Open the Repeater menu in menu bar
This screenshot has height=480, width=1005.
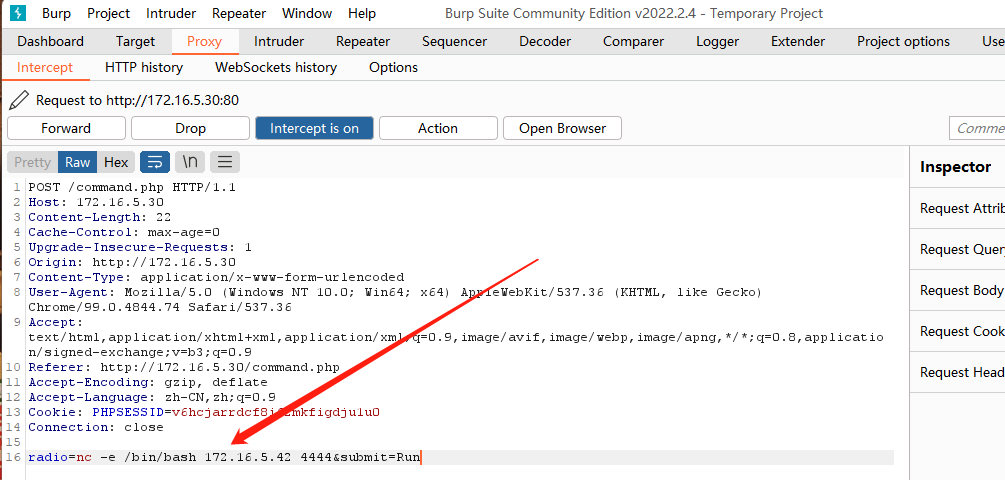click(239, 13)
